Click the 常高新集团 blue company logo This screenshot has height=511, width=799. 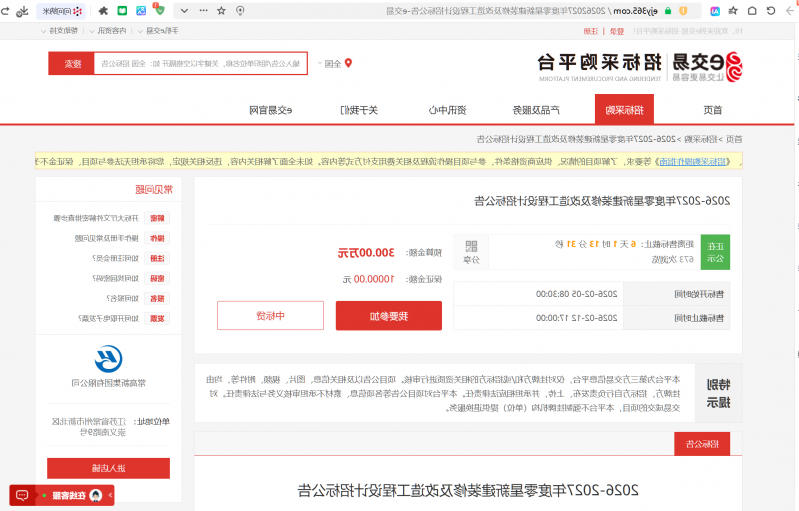[109, 359]
